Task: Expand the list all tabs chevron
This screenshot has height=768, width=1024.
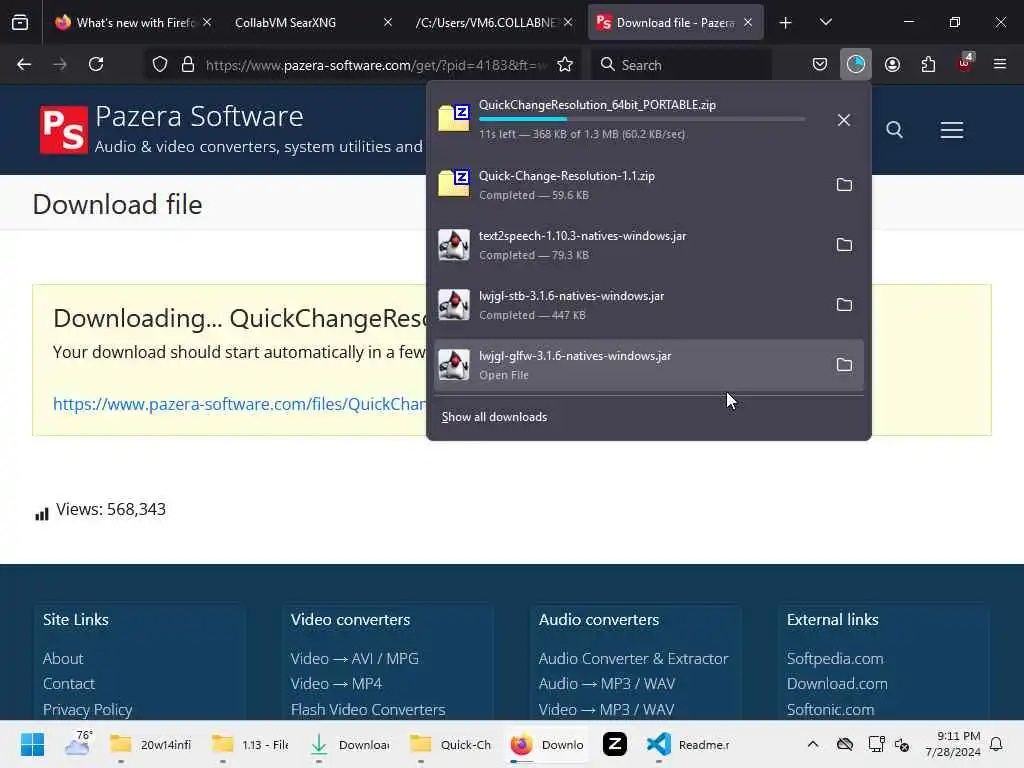Action: [825, 23]
